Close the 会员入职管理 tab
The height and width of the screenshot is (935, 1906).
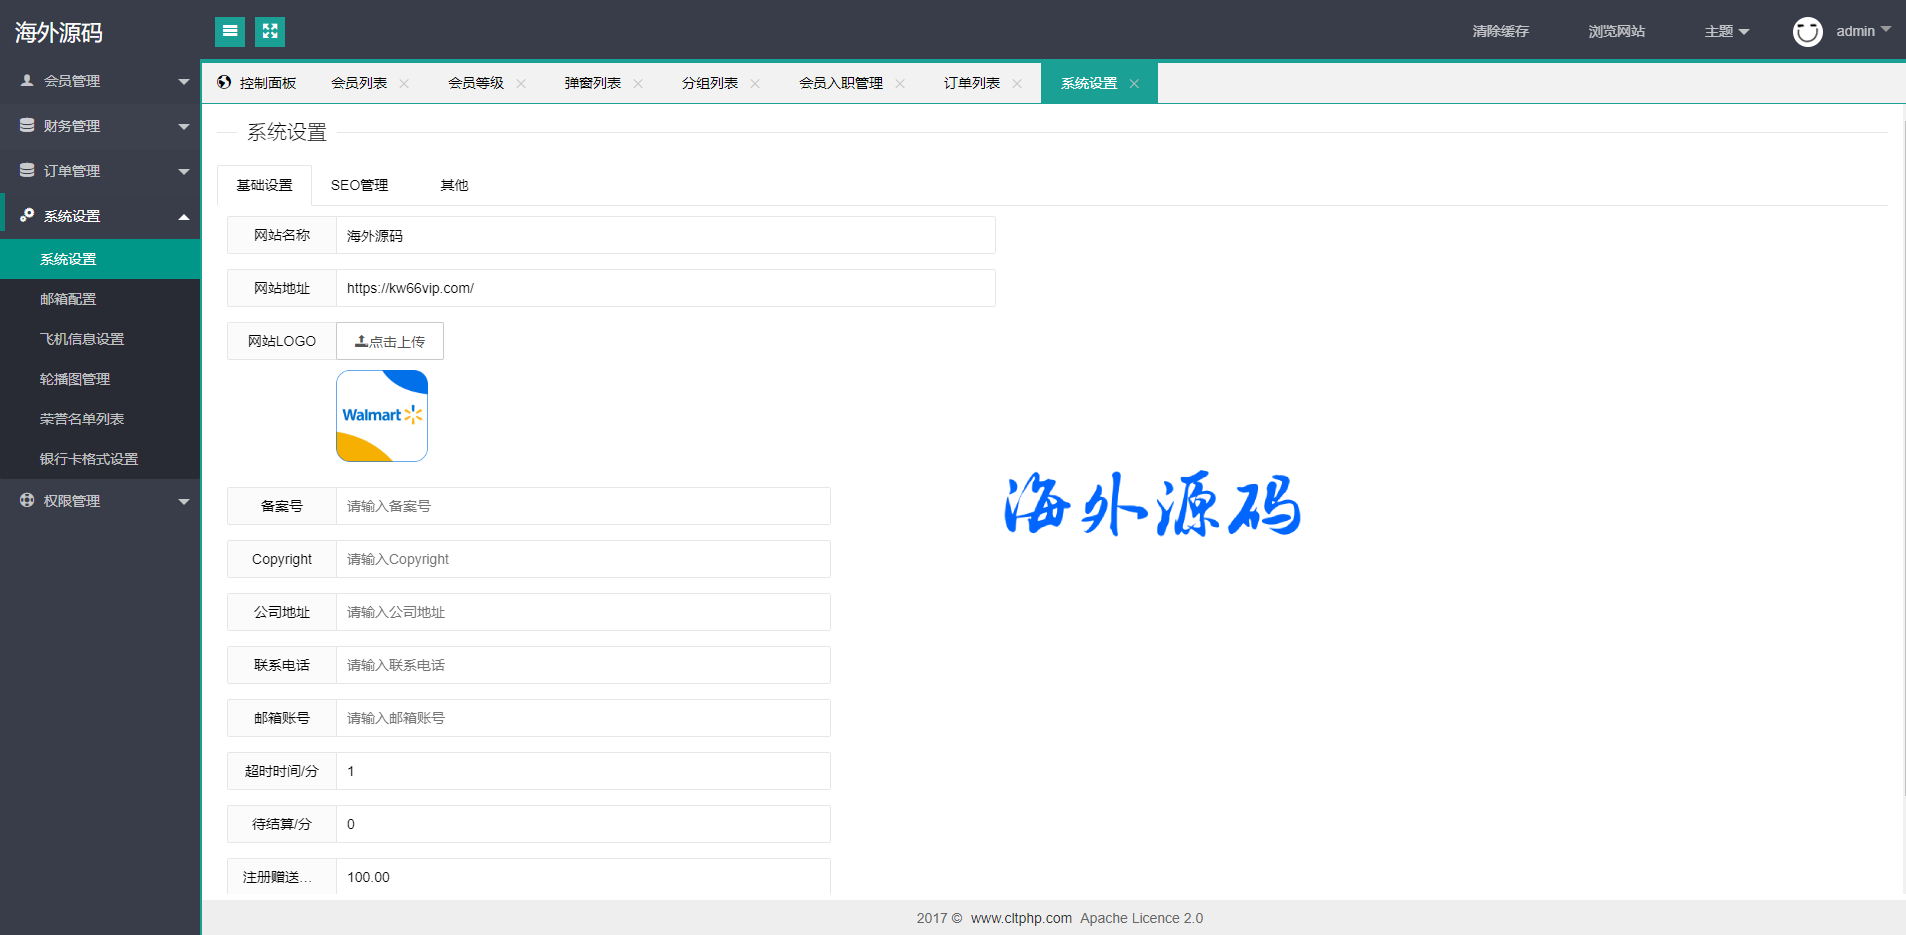point(900,84)
